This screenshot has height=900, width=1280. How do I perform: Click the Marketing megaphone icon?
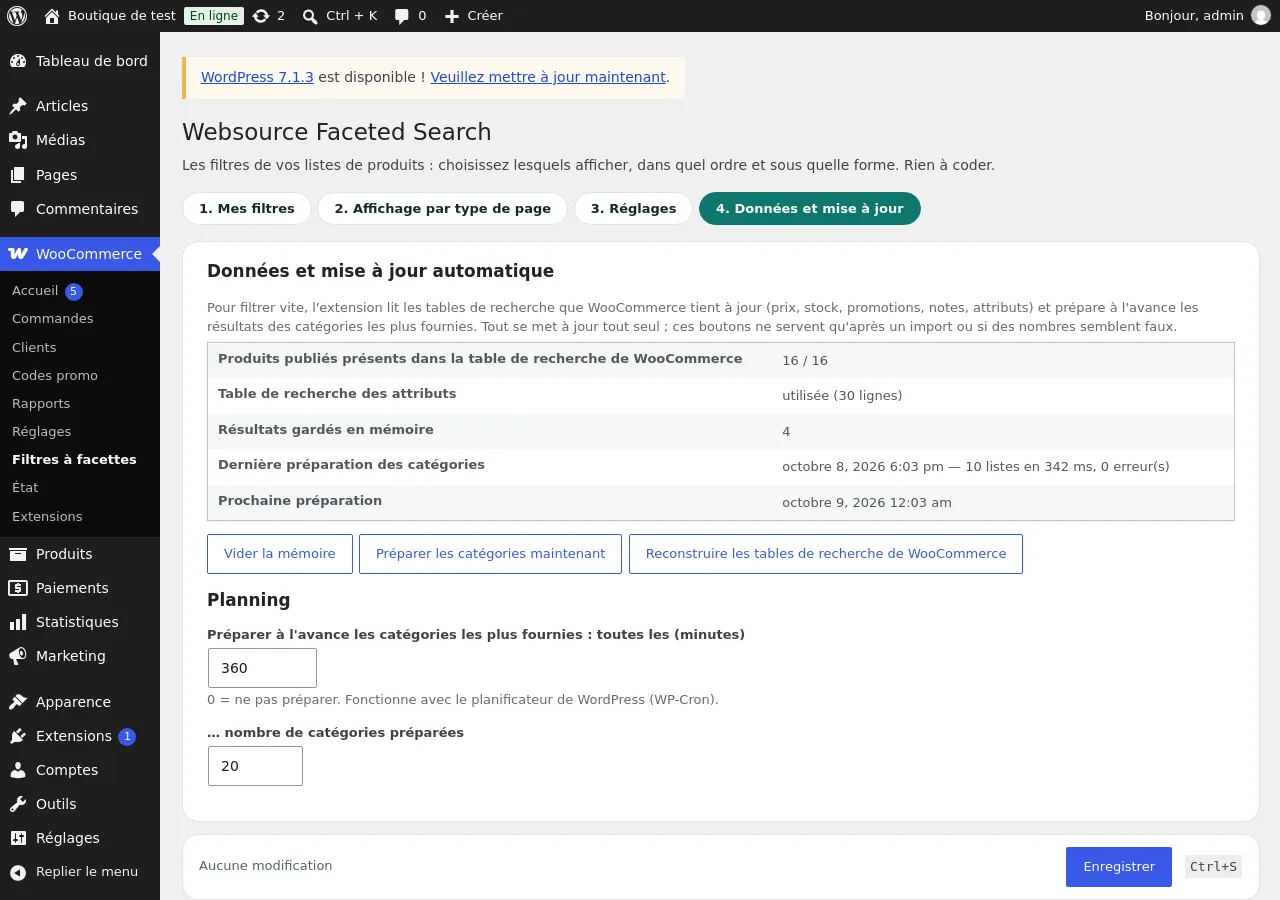tap(18, 656)
